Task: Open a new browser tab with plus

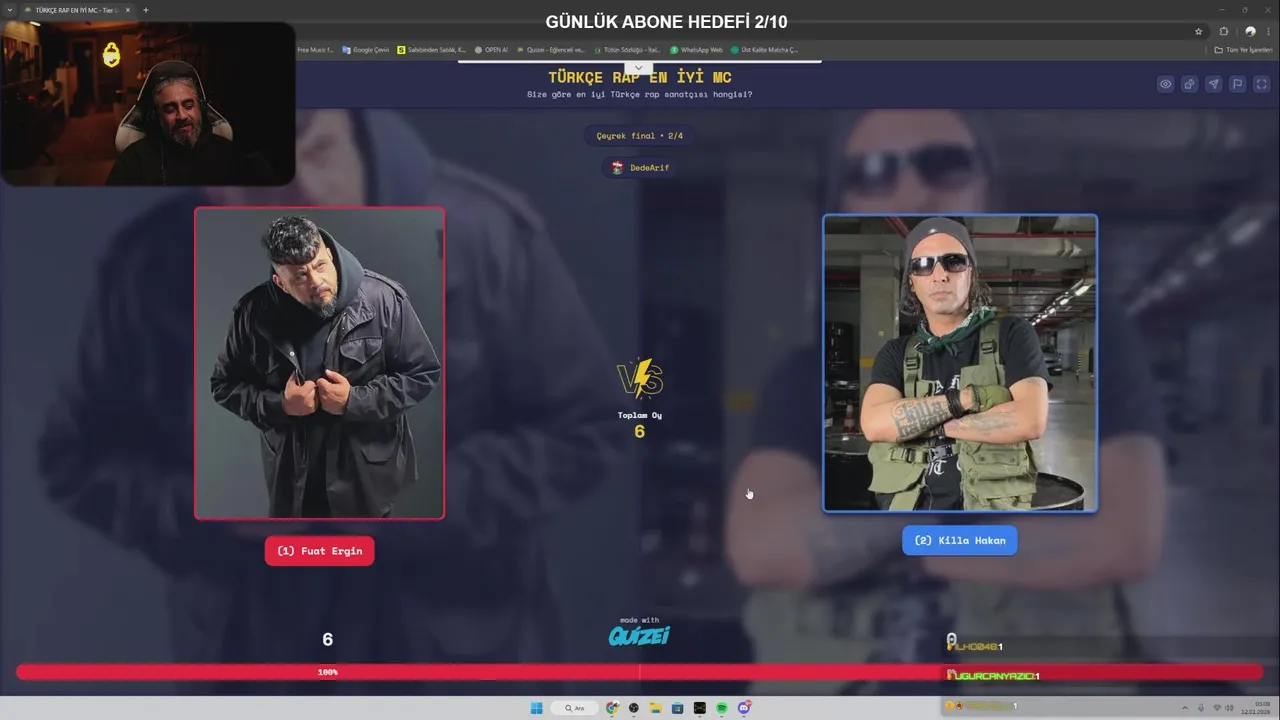Action: pyautogui.click(x=145, y=10)
